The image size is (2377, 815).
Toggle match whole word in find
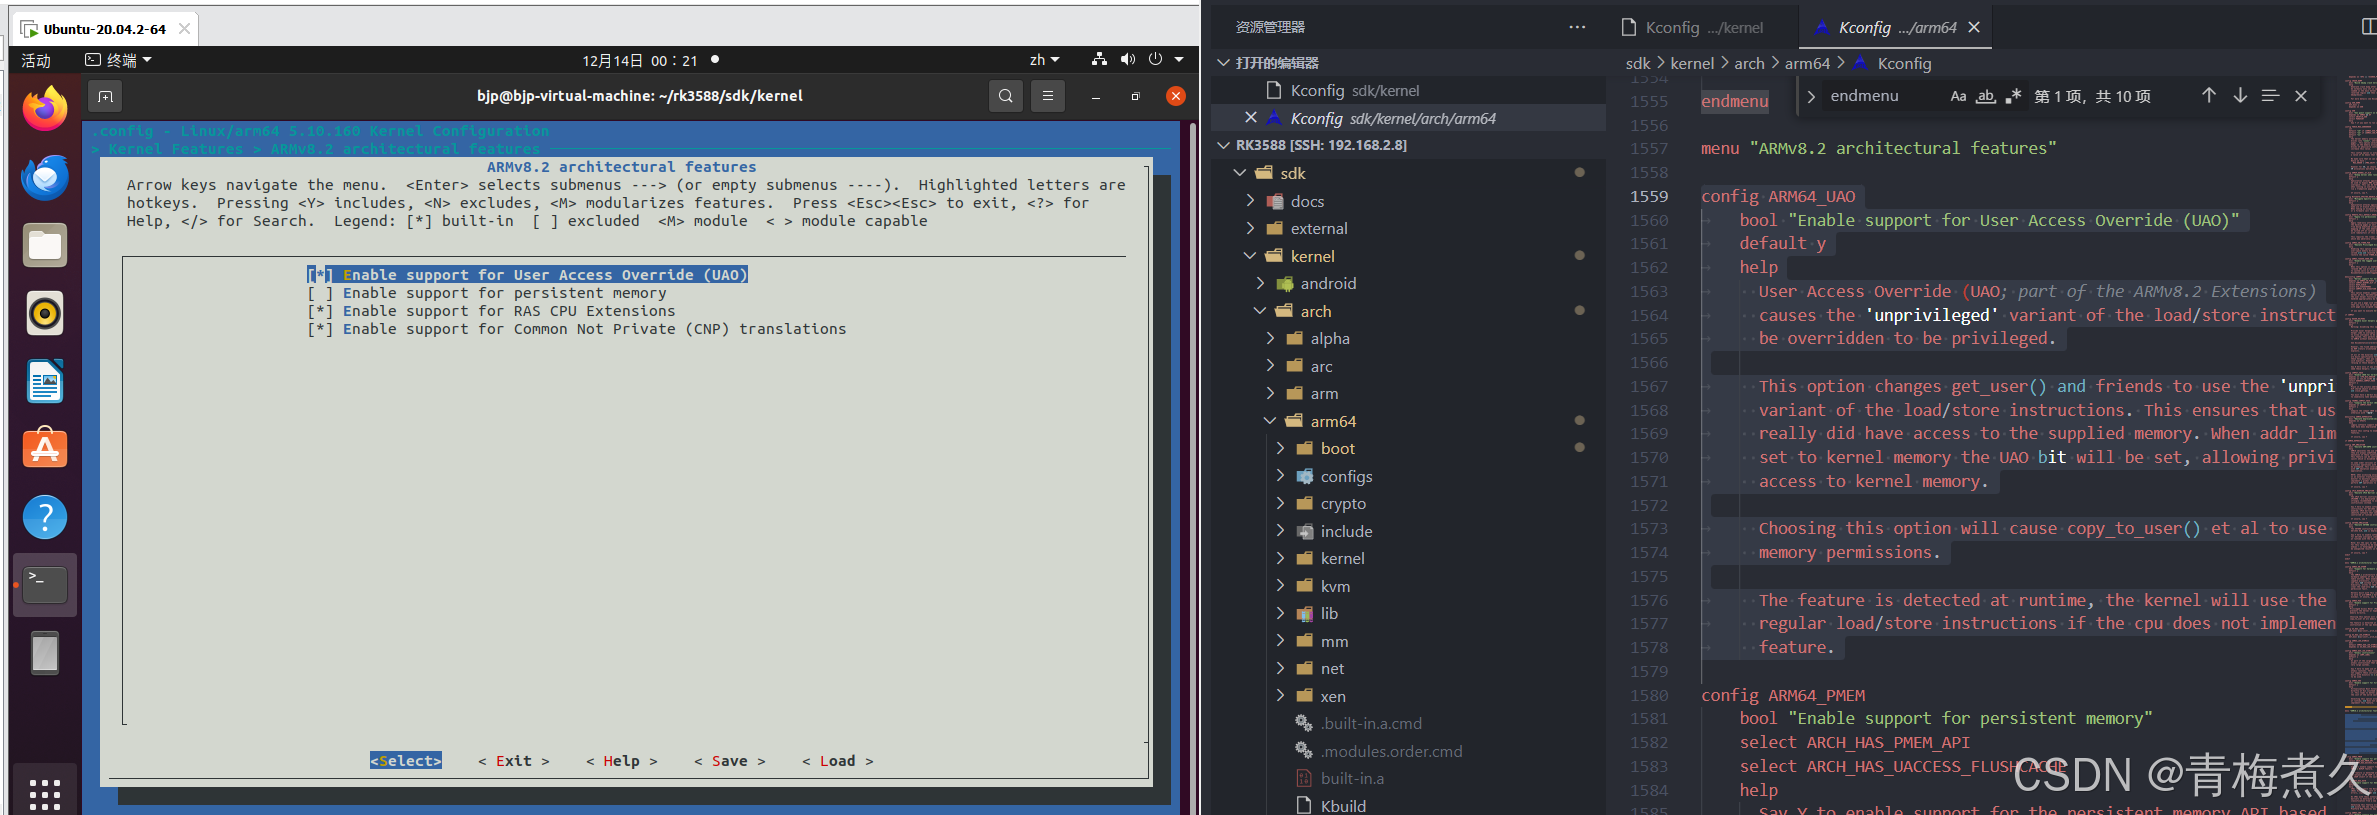(1986, 96)
